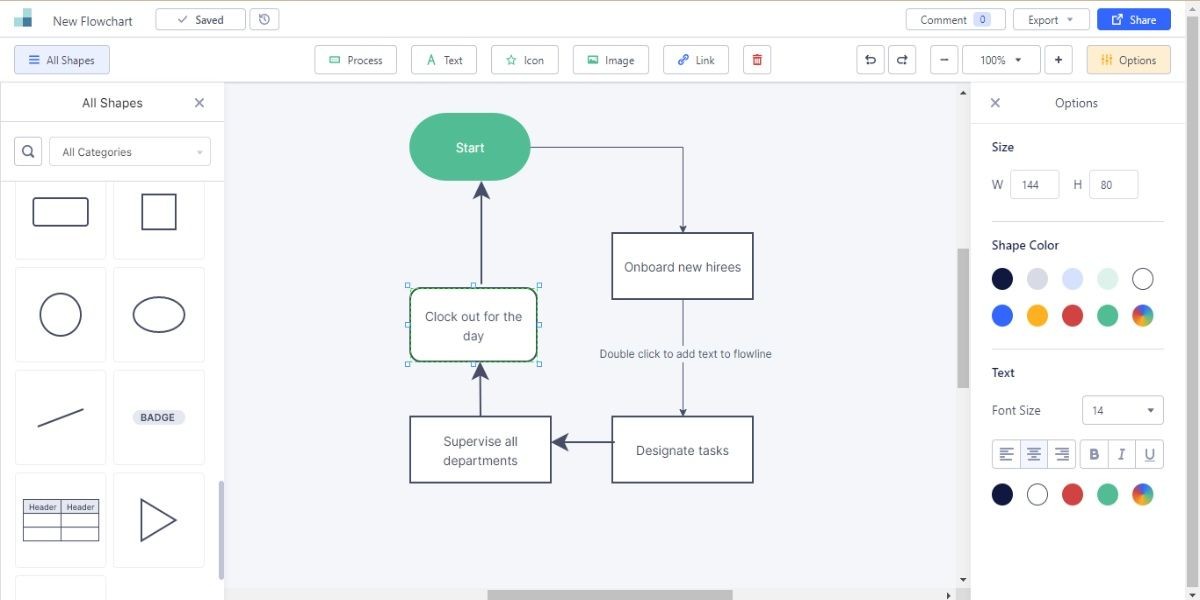Toggle the Options panel button
The height and width of the screenshot is (600, 1200).
[1128, 60]
